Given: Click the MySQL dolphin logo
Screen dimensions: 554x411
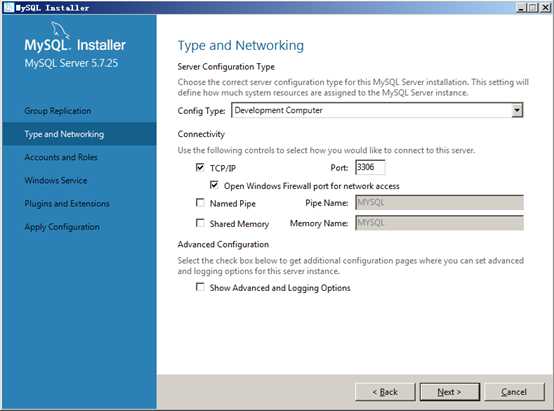Looking at the screenshot, I should click(60, 29).
